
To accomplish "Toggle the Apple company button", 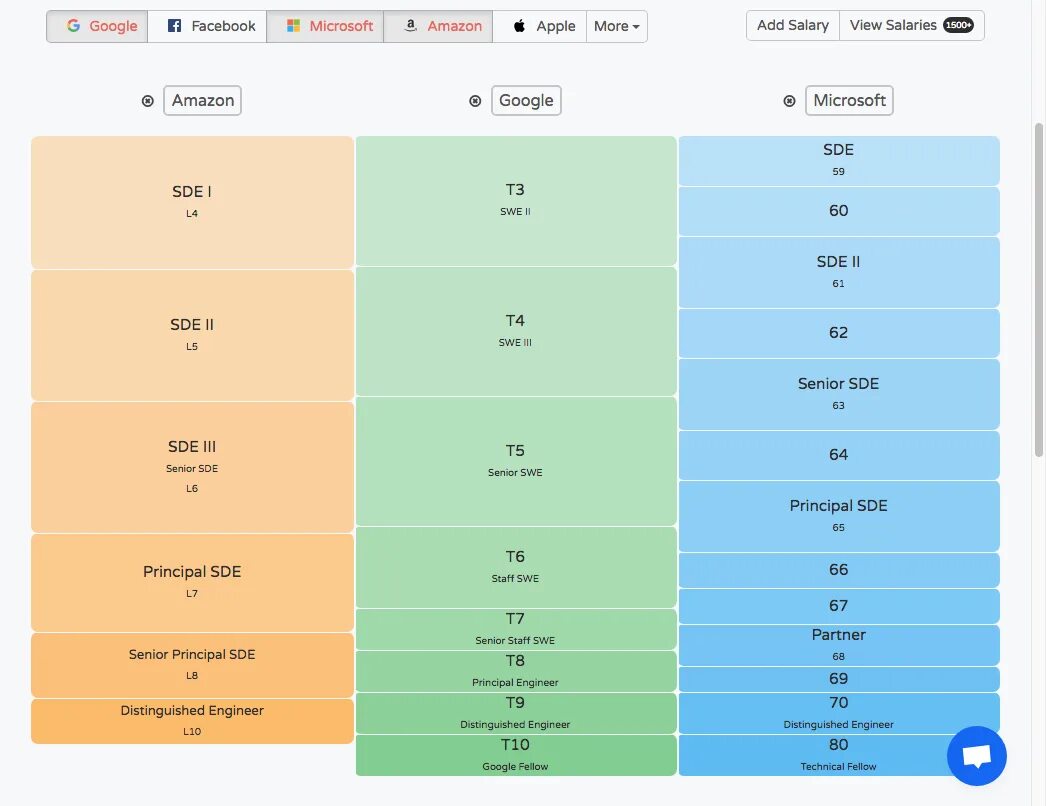I will [540, 26].
